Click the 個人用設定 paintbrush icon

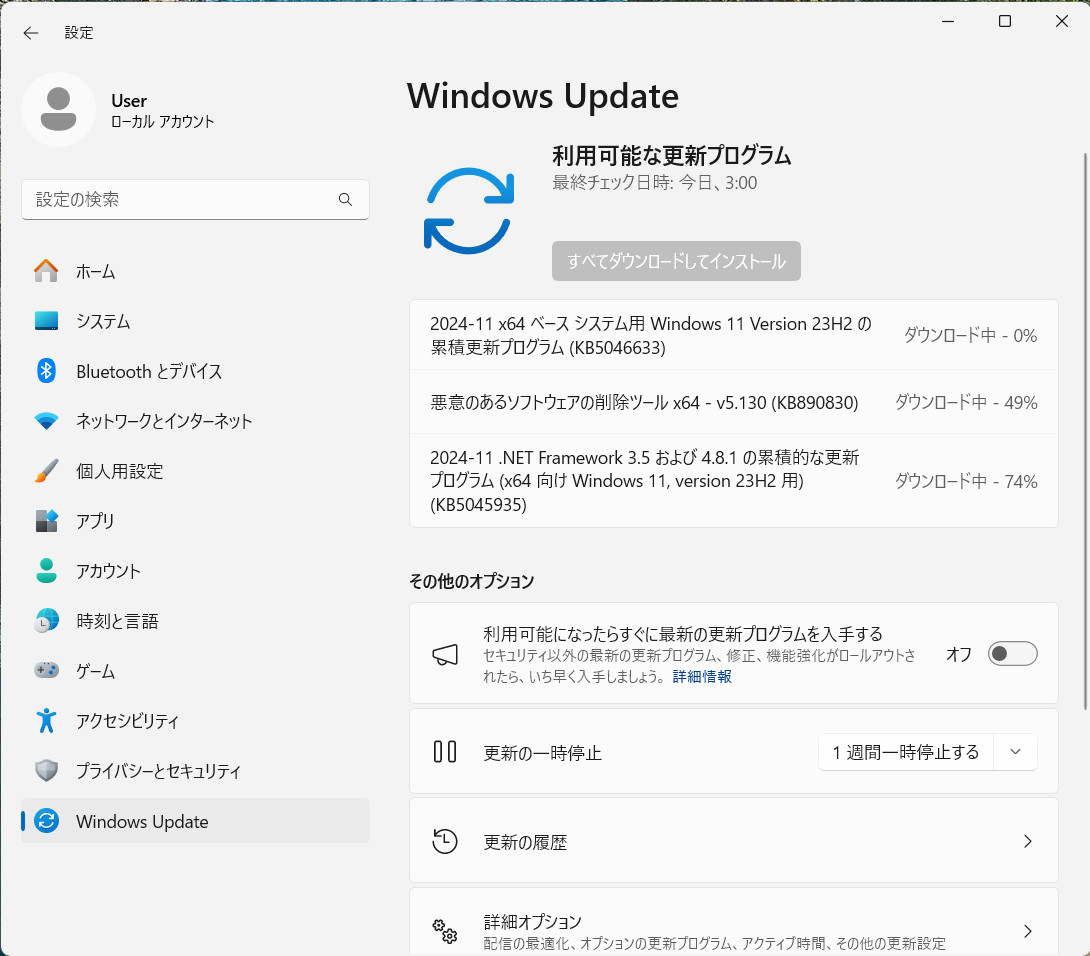[x=47, y=471]
